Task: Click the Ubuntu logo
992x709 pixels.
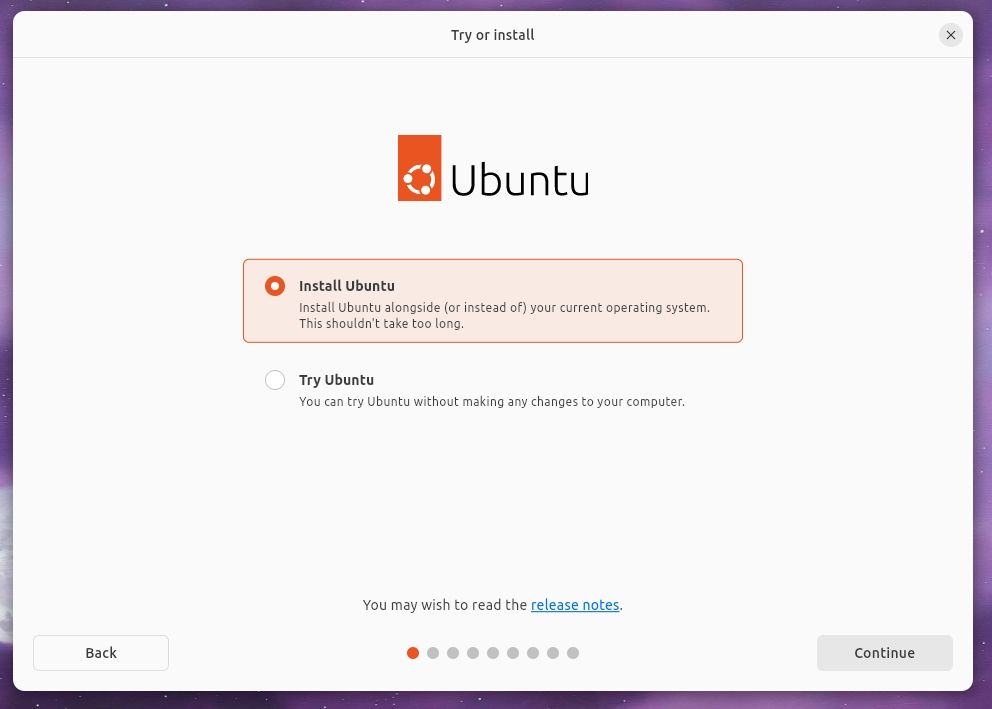Action: point(493,168)
